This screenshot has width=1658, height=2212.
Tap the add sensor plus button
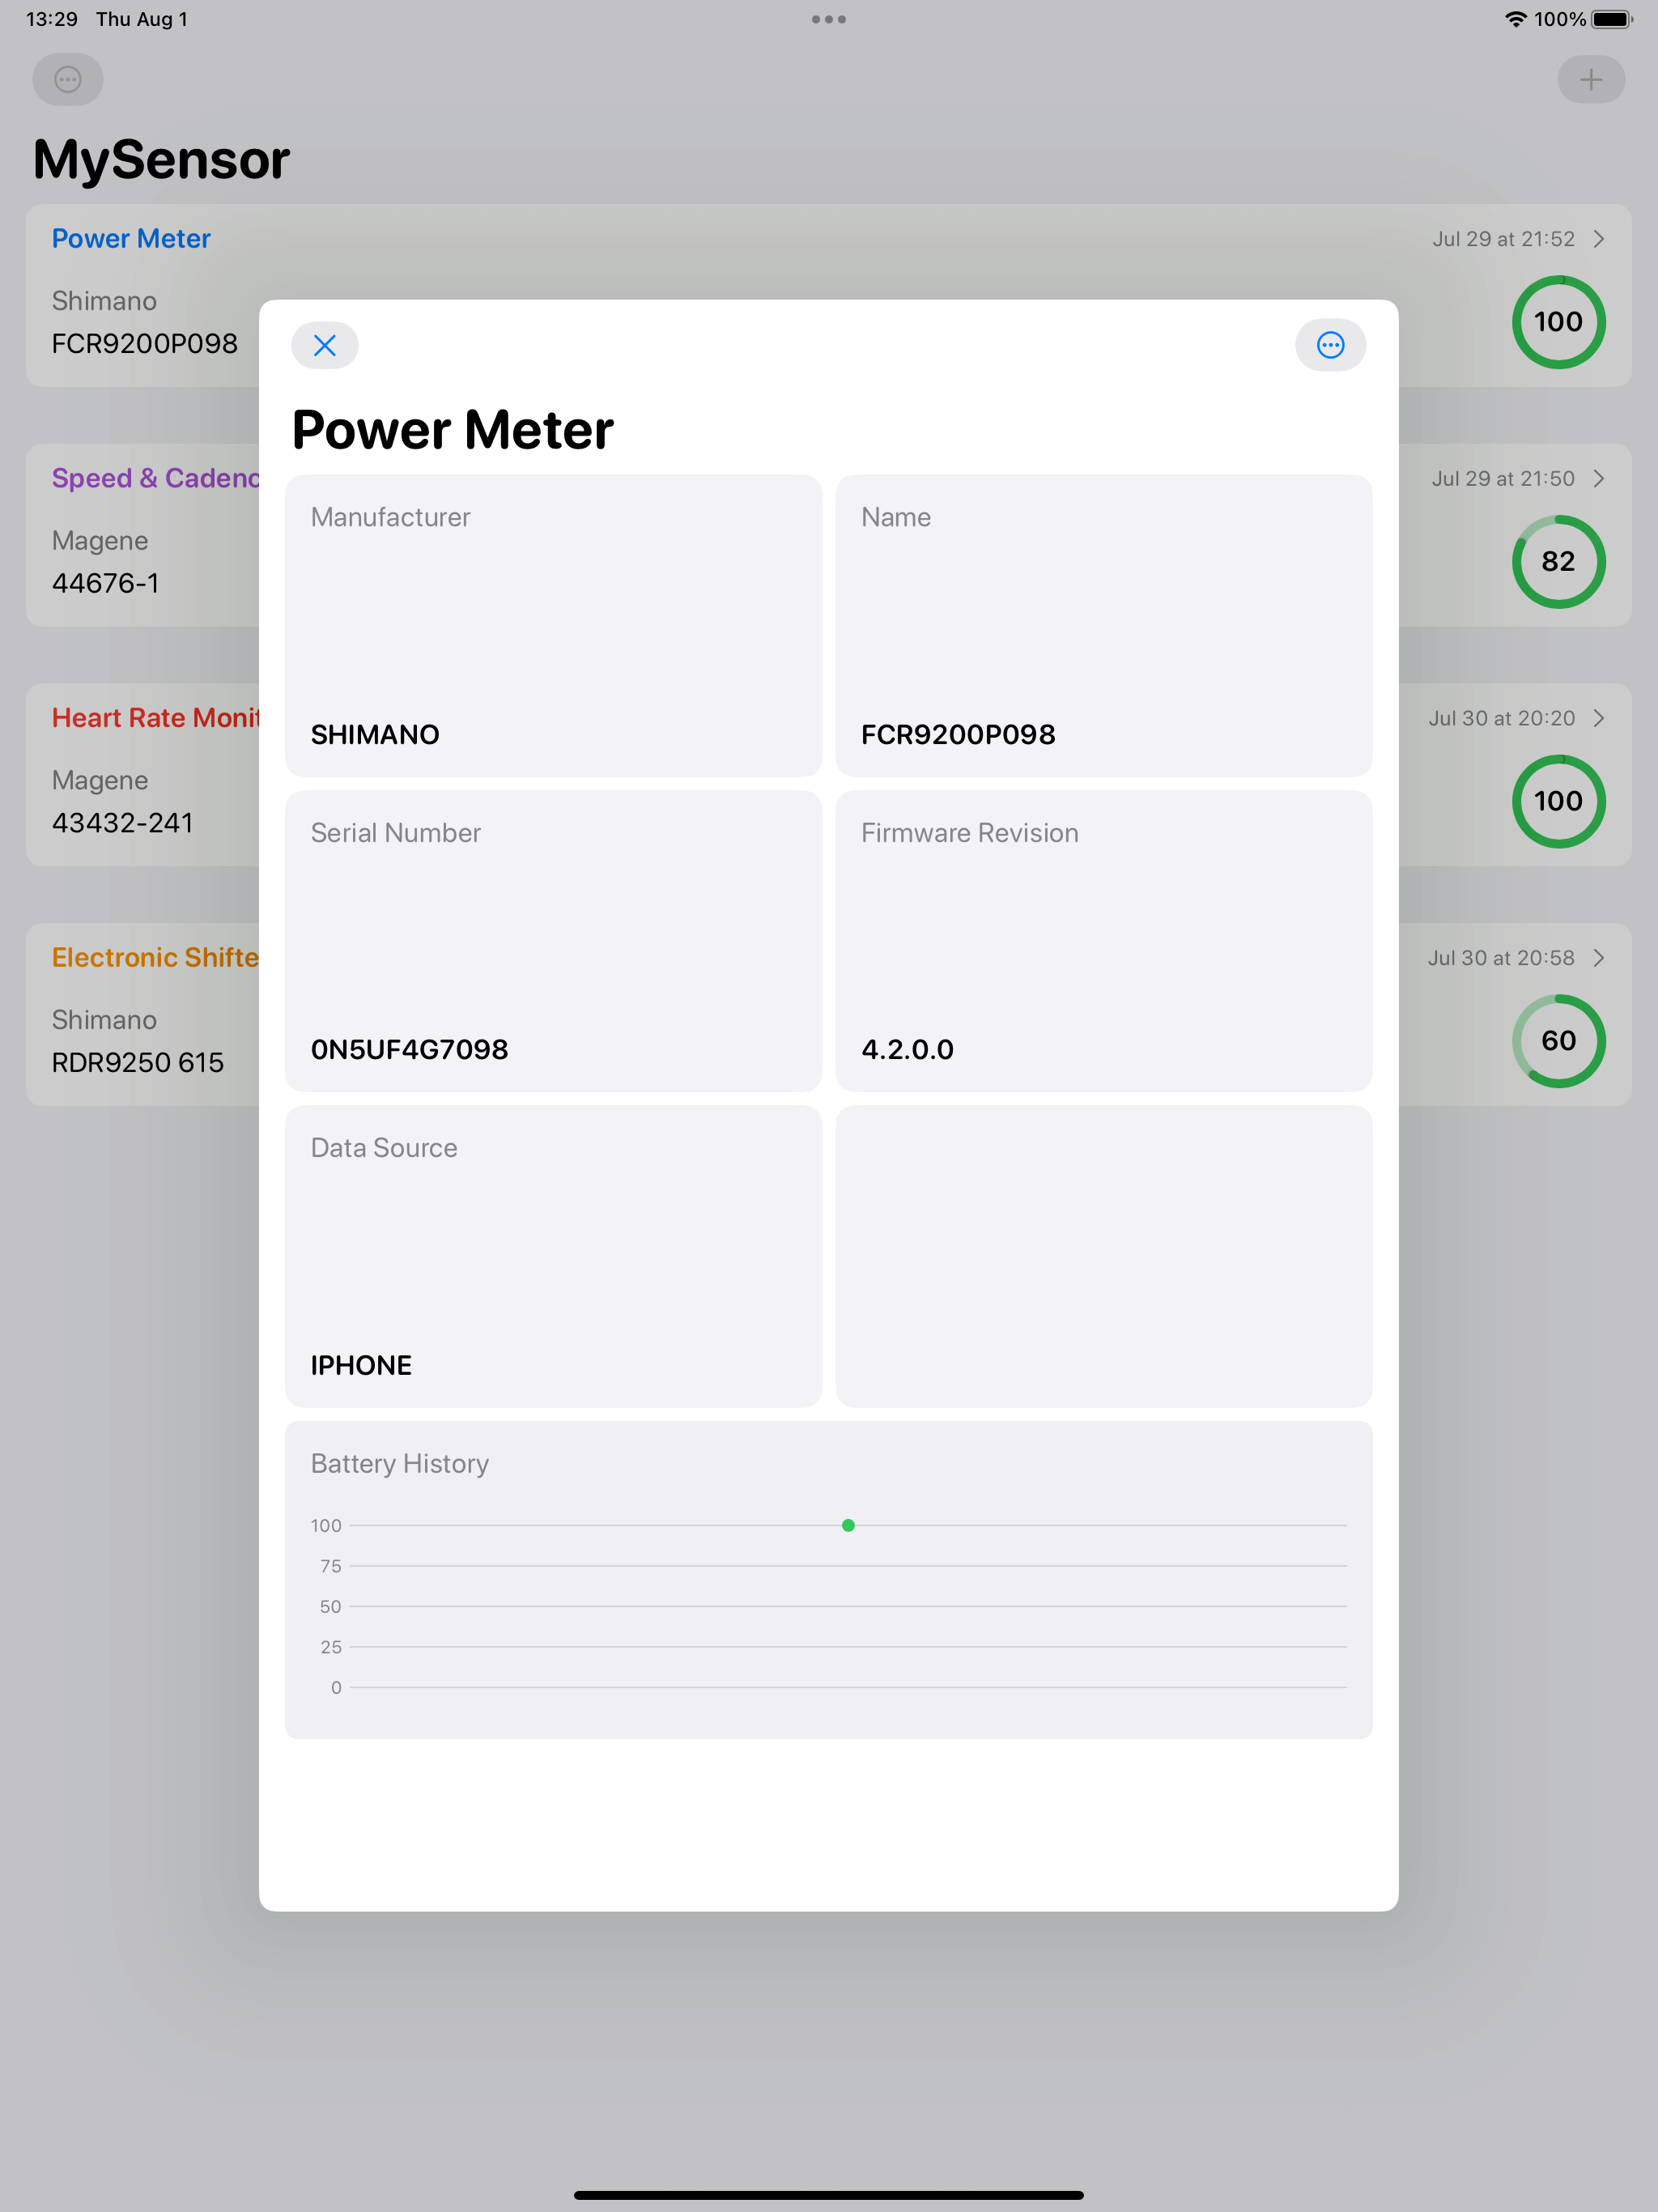point(1590,79)
